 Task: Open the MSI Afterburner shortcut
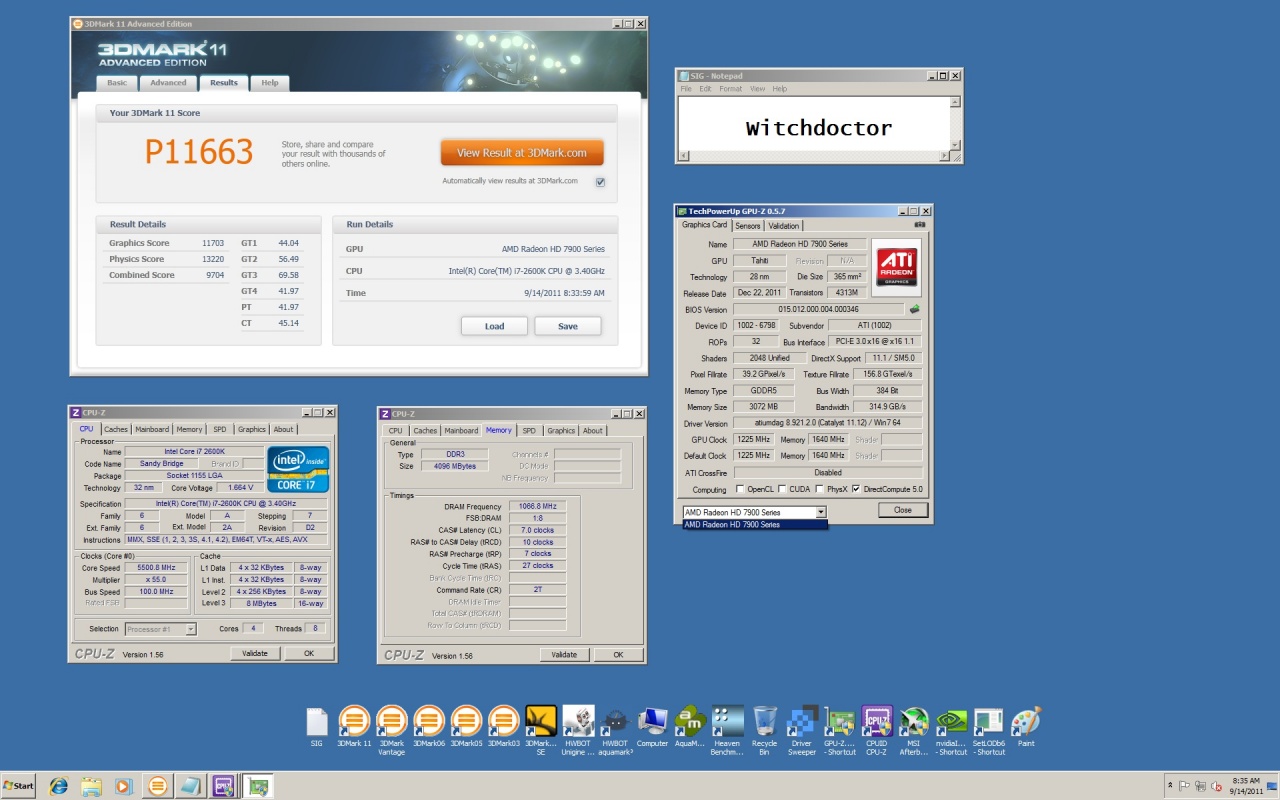coord(914,721)
